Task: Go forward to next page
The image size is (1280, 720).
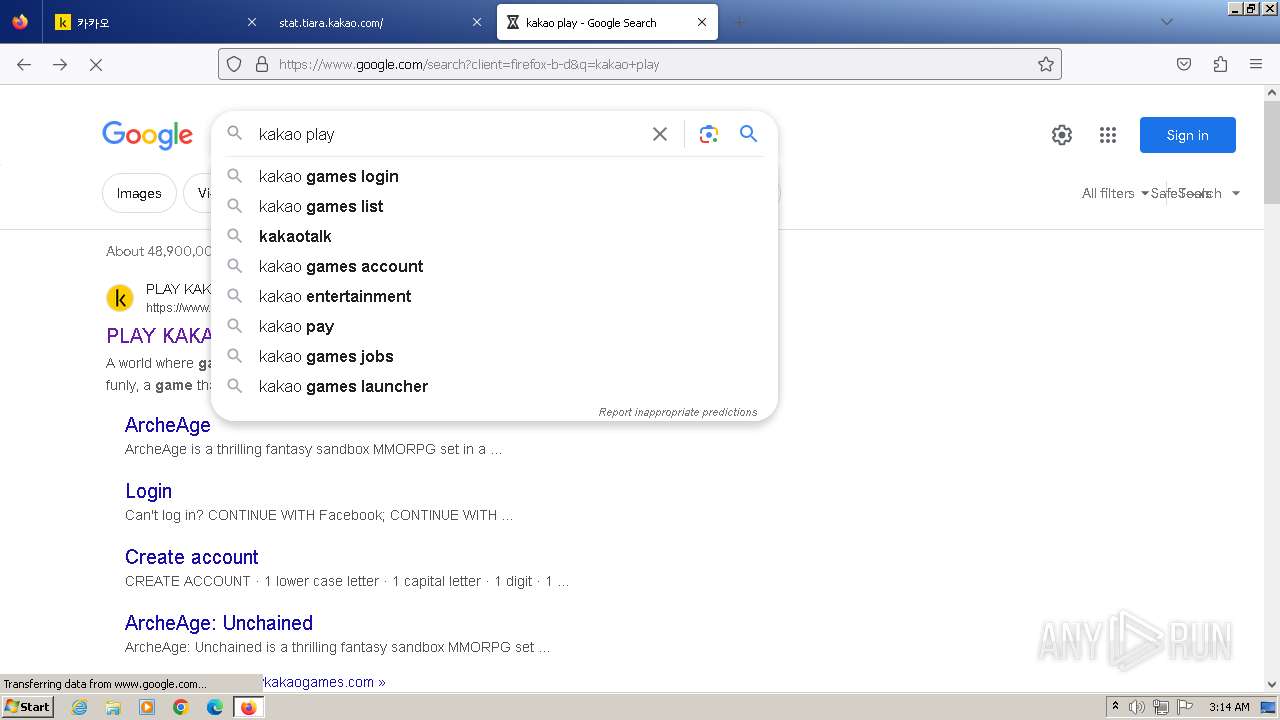Action: (60, 64)
